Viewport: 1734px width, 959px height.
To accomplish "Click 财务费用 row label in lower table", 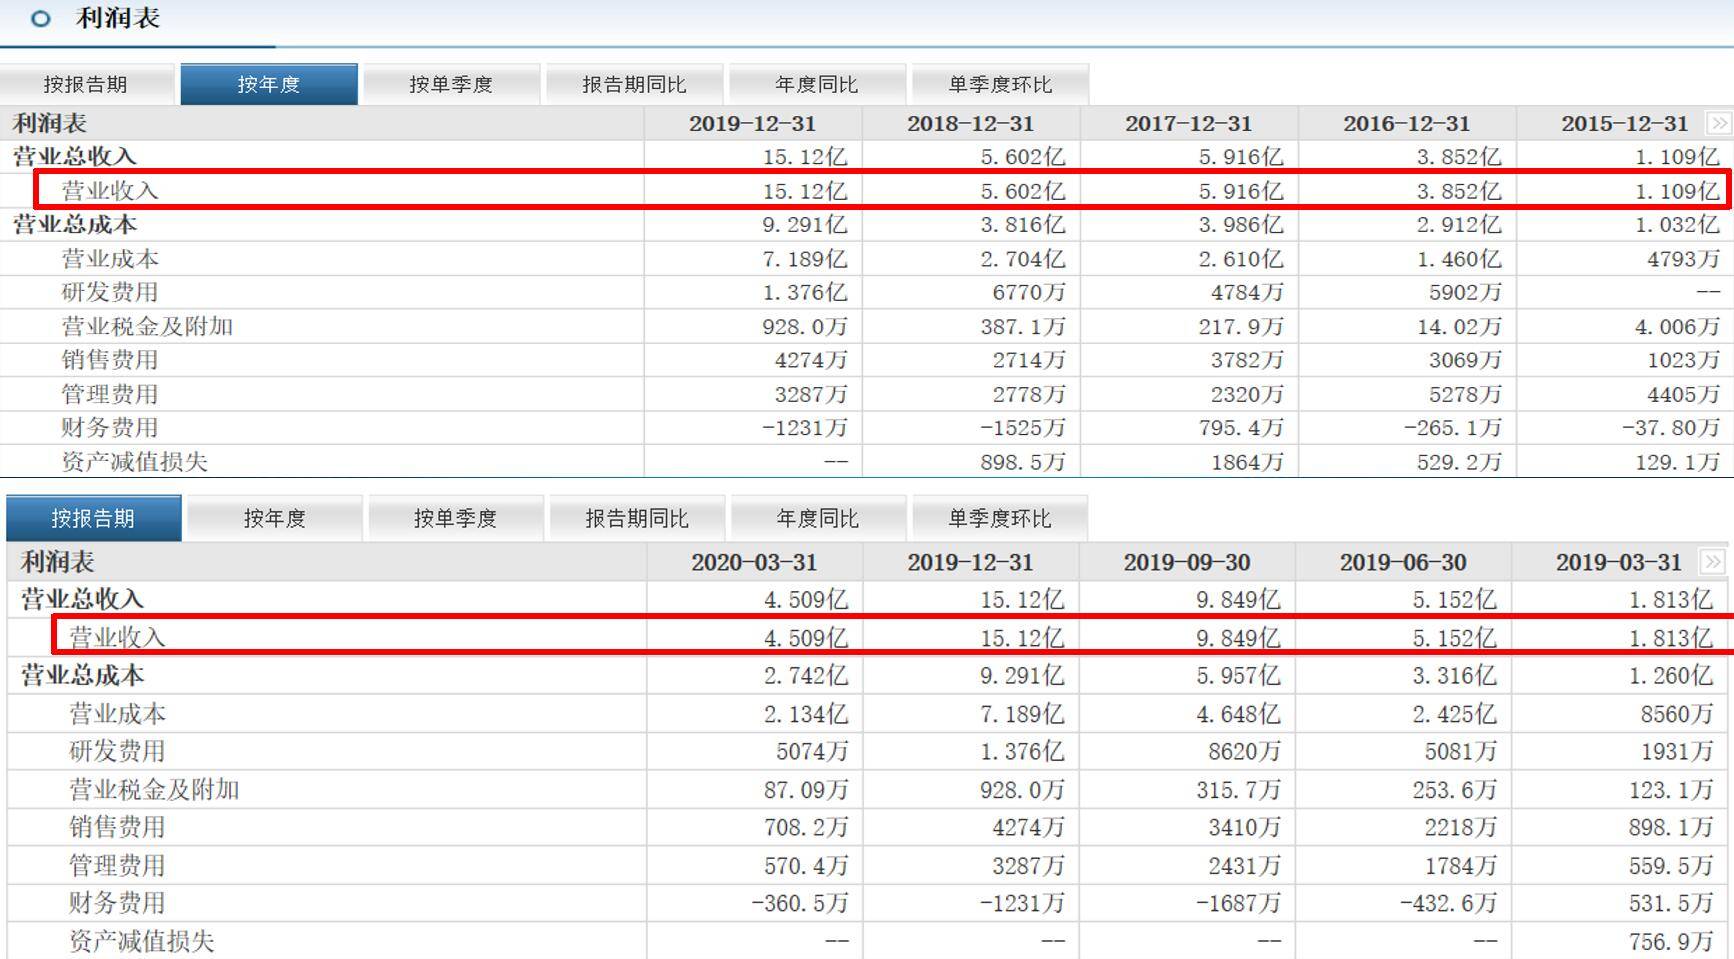I will coord(117,903).
